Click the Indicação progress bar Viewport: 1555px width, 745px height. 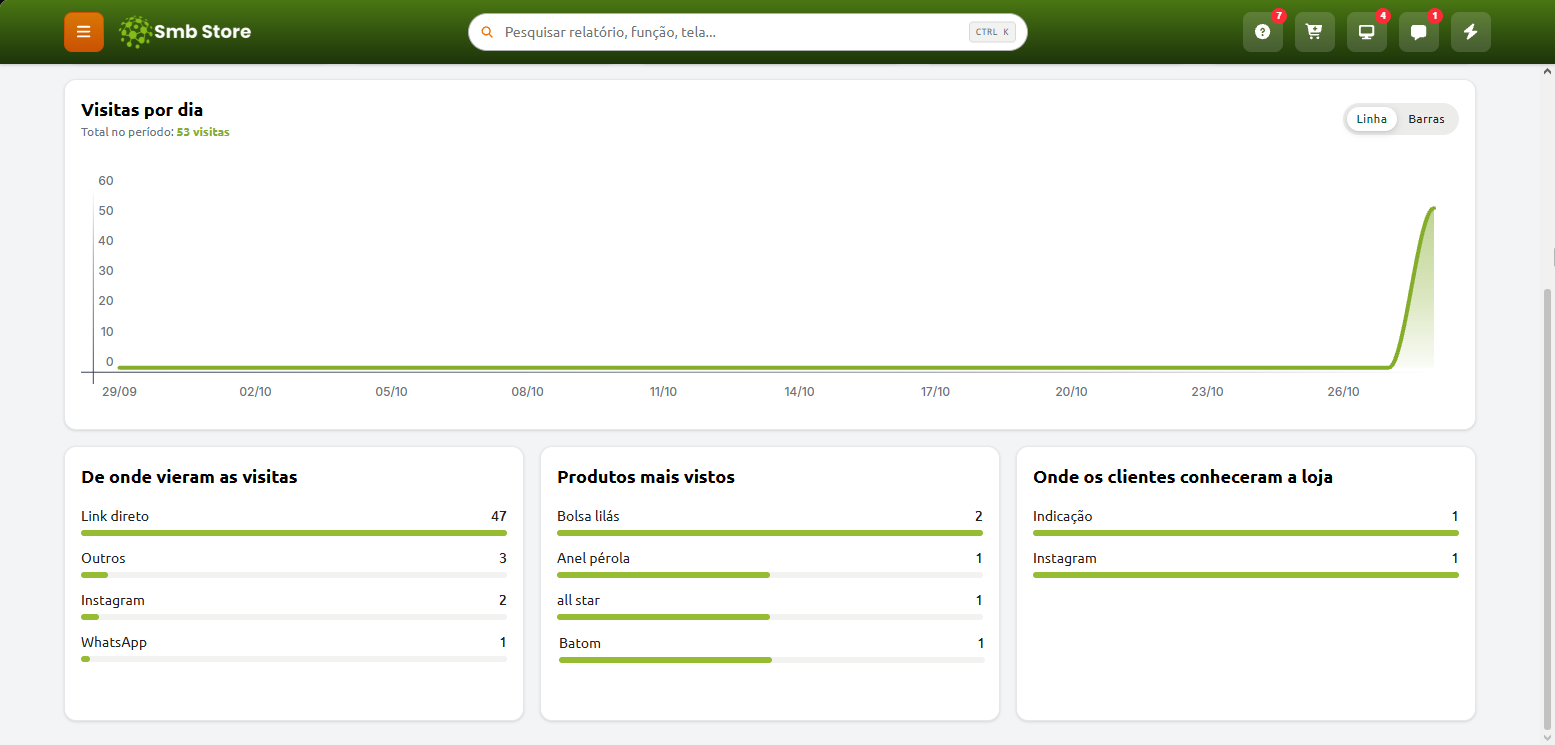[1246, 533]
